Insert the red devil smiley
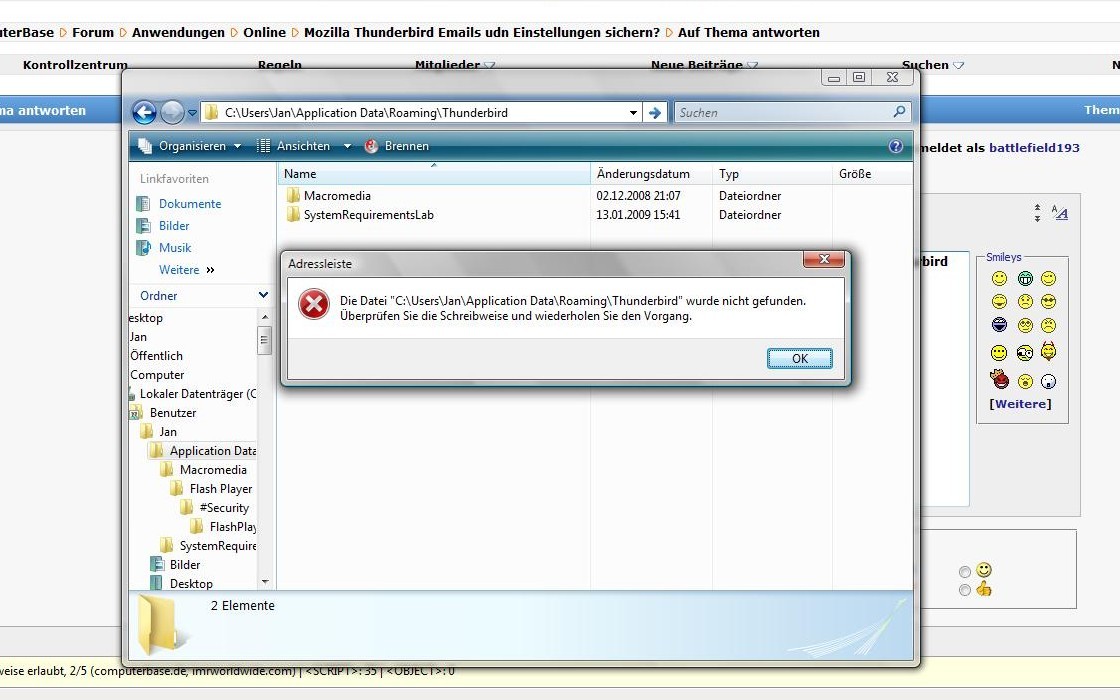This screenshot has width=1120, height=700. (x=999, y=379)
